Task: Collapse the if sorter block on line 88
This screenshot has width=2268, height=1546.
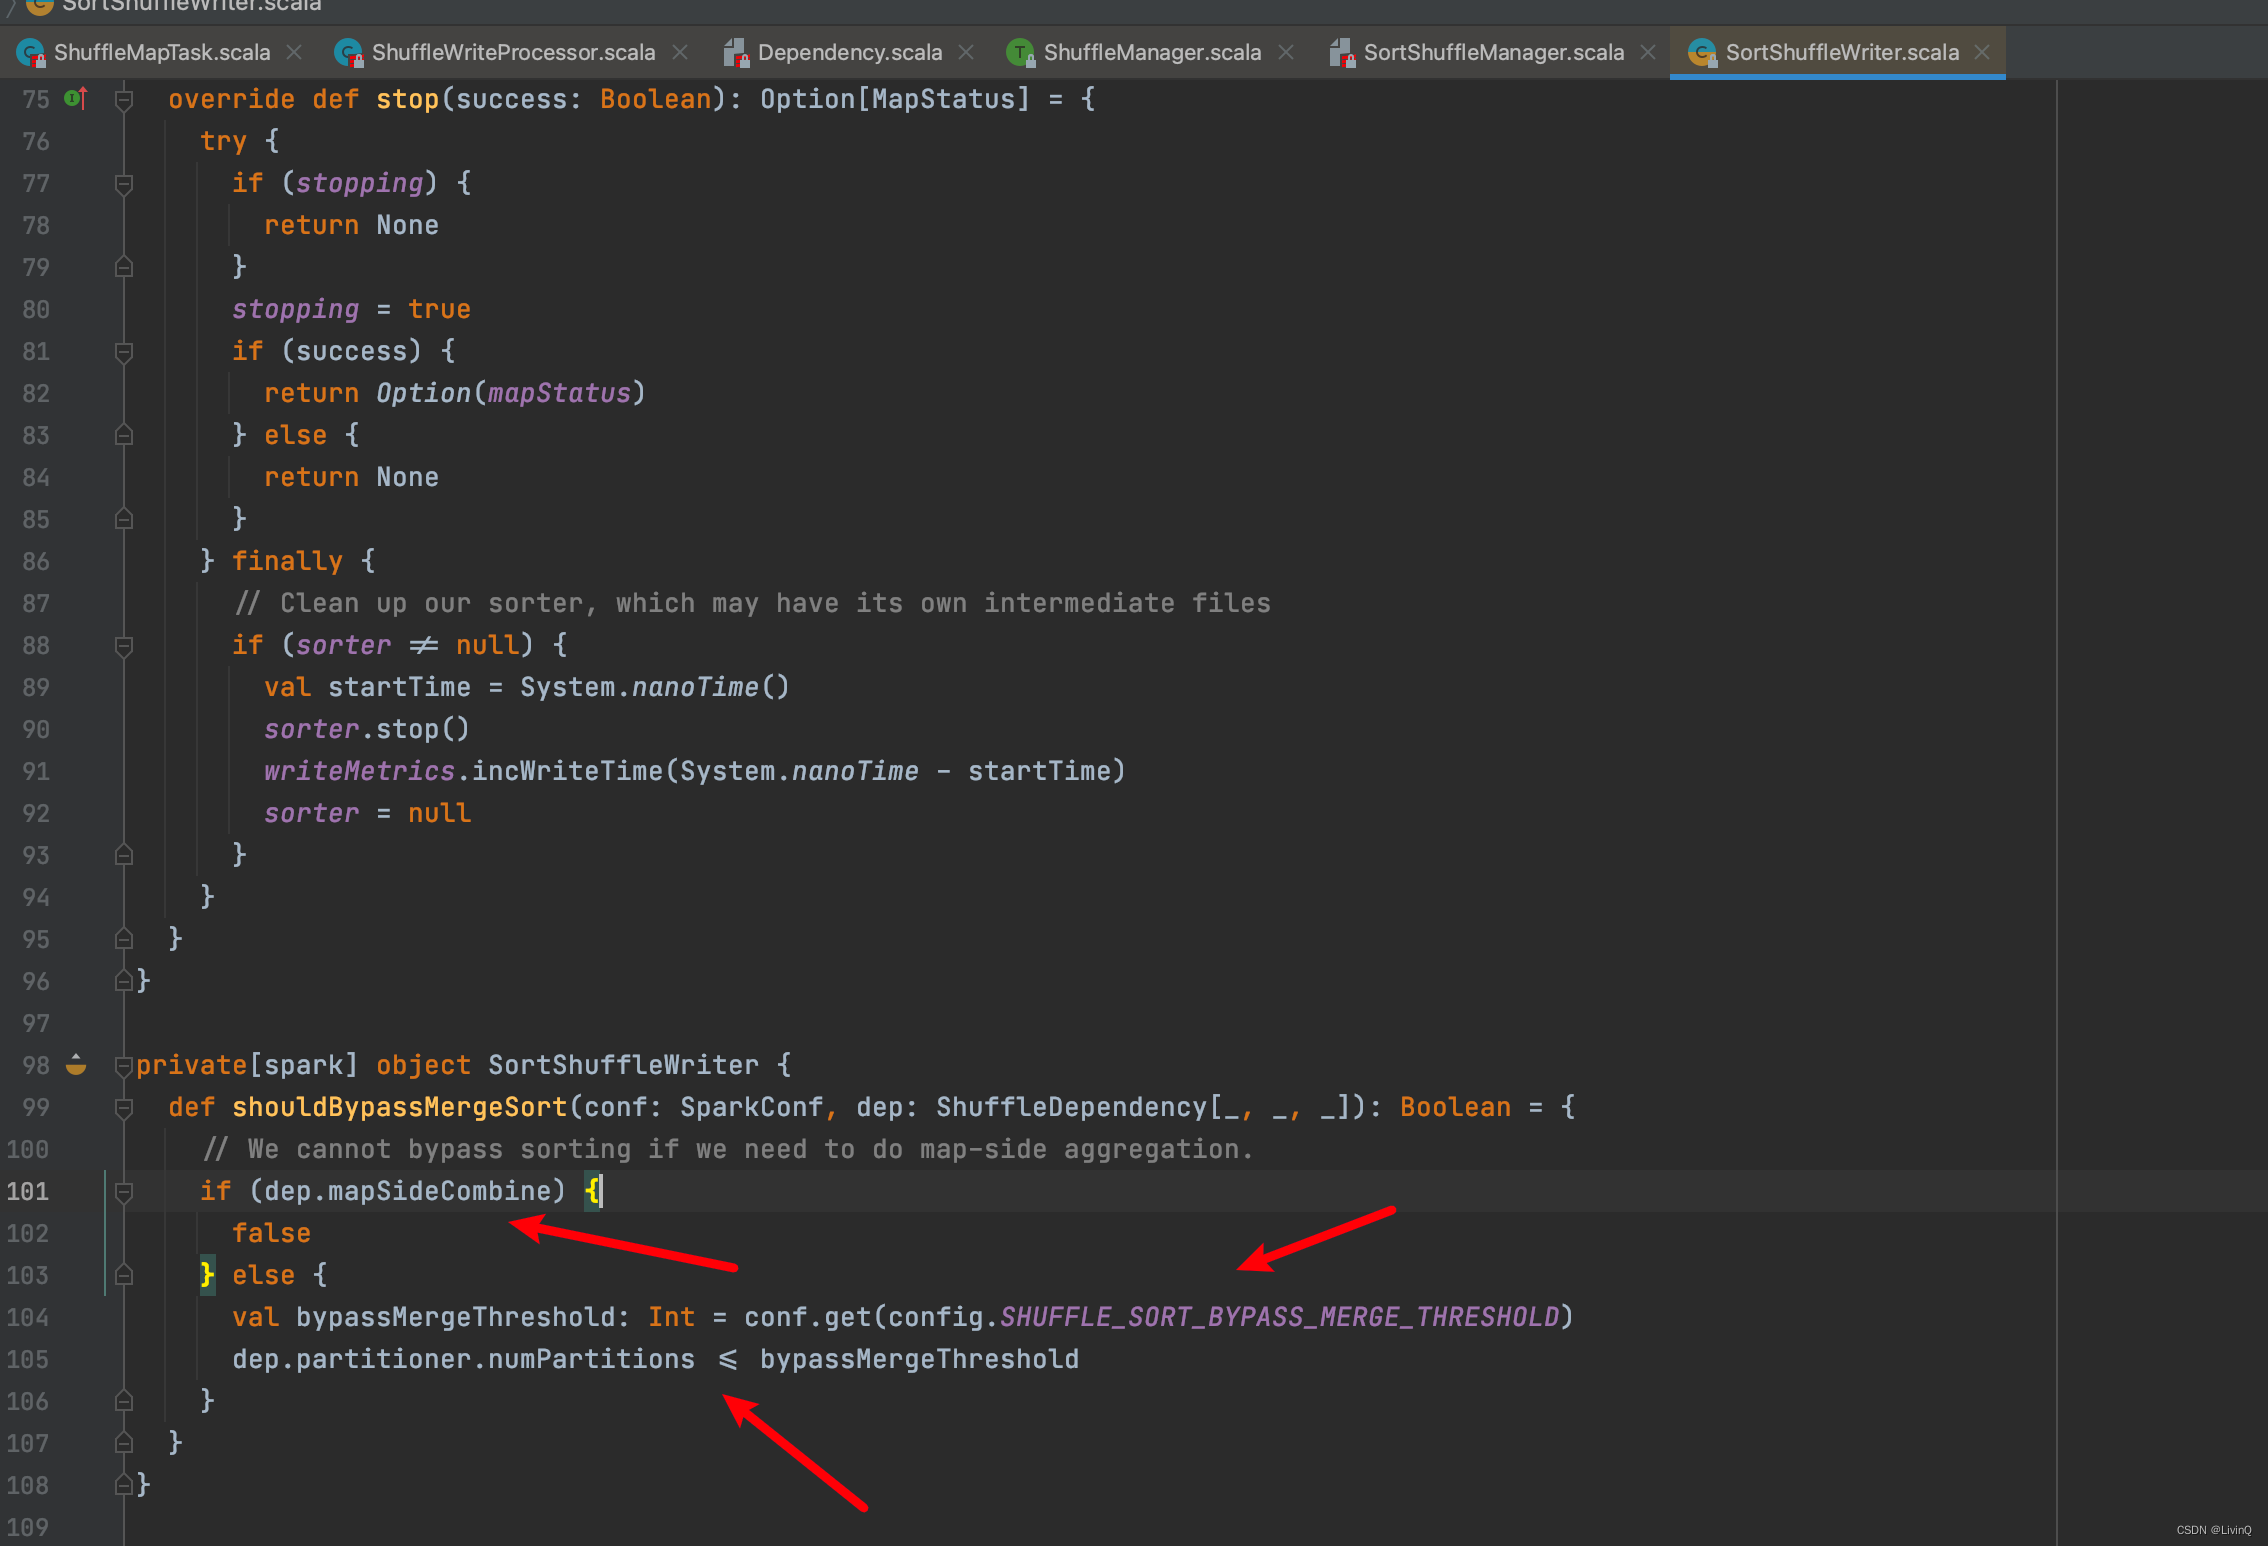Action: [124, 646]
